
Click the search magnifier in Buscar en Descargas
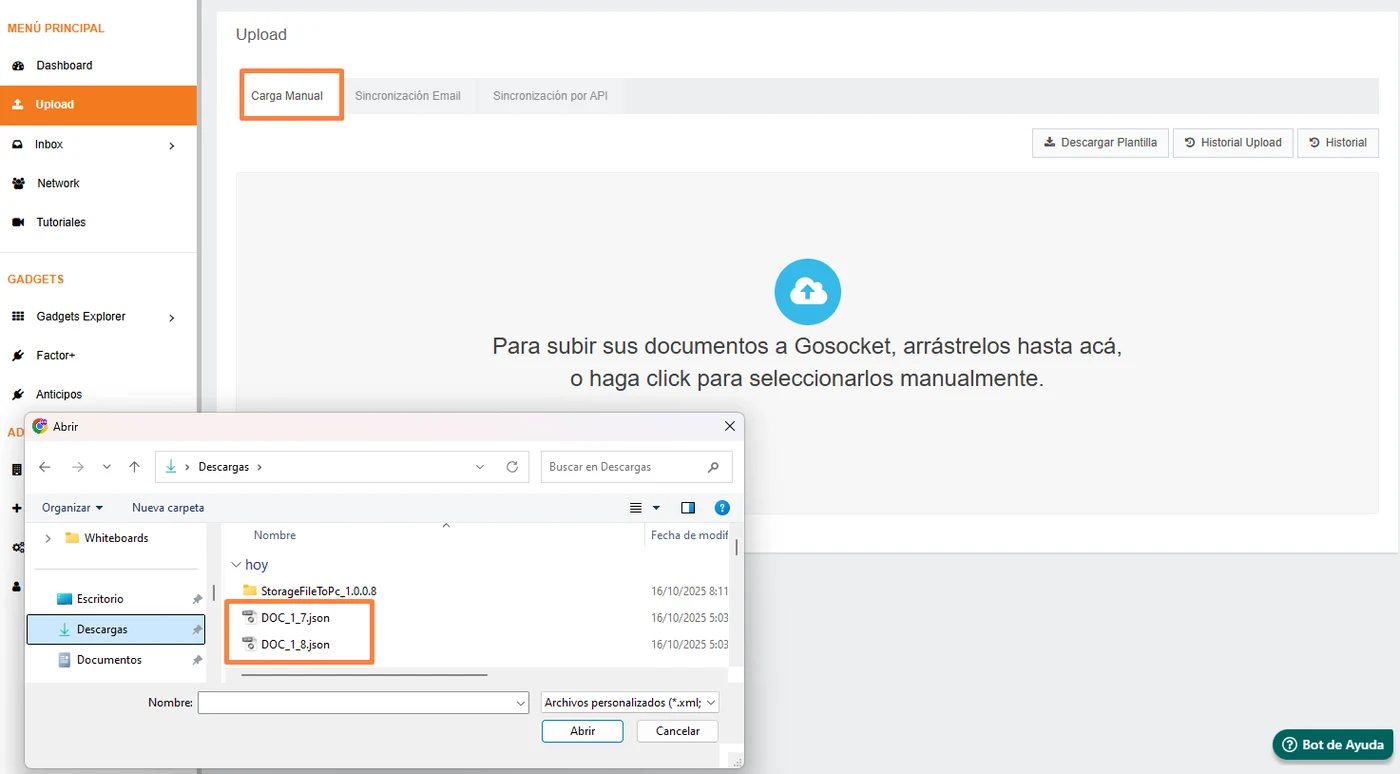(713, 467)
